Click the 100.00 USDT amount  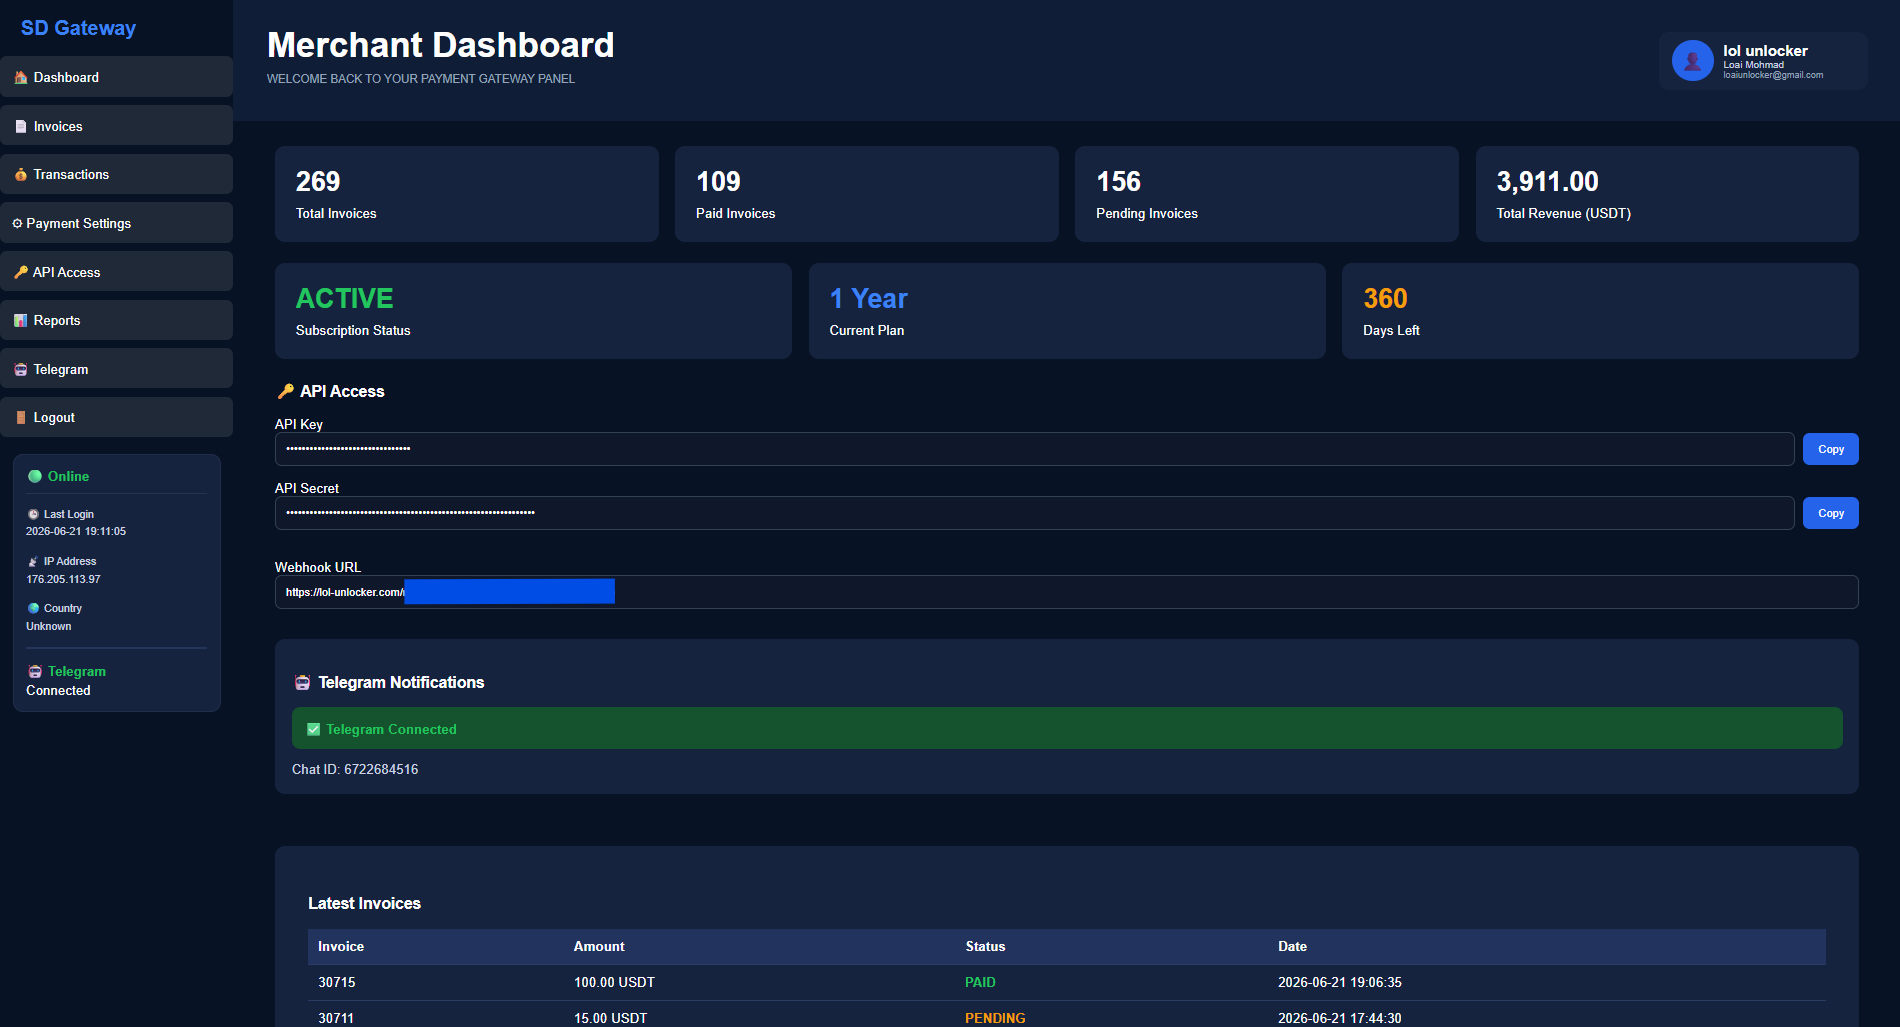click(614, 982)
